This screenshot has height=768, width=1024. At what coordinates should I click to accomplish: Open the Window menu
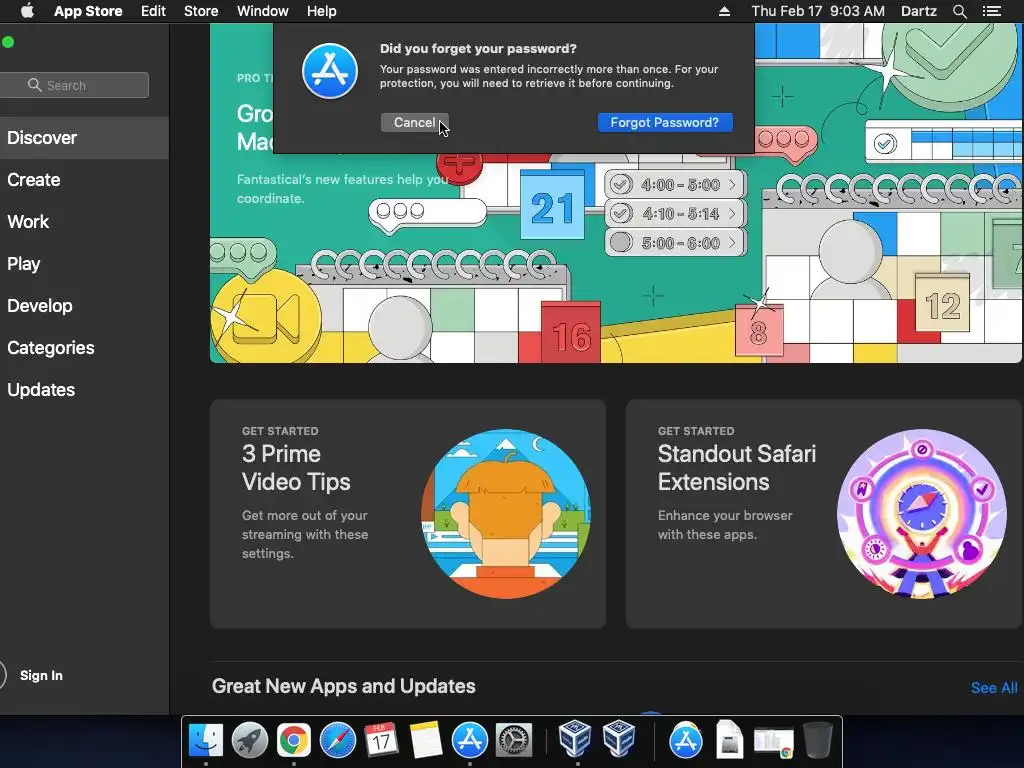point(263,11)
